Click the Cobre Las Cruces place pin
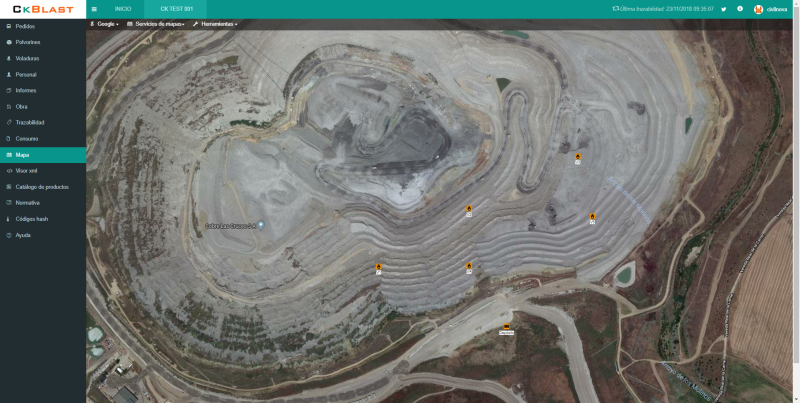 [x=261, y=225]
